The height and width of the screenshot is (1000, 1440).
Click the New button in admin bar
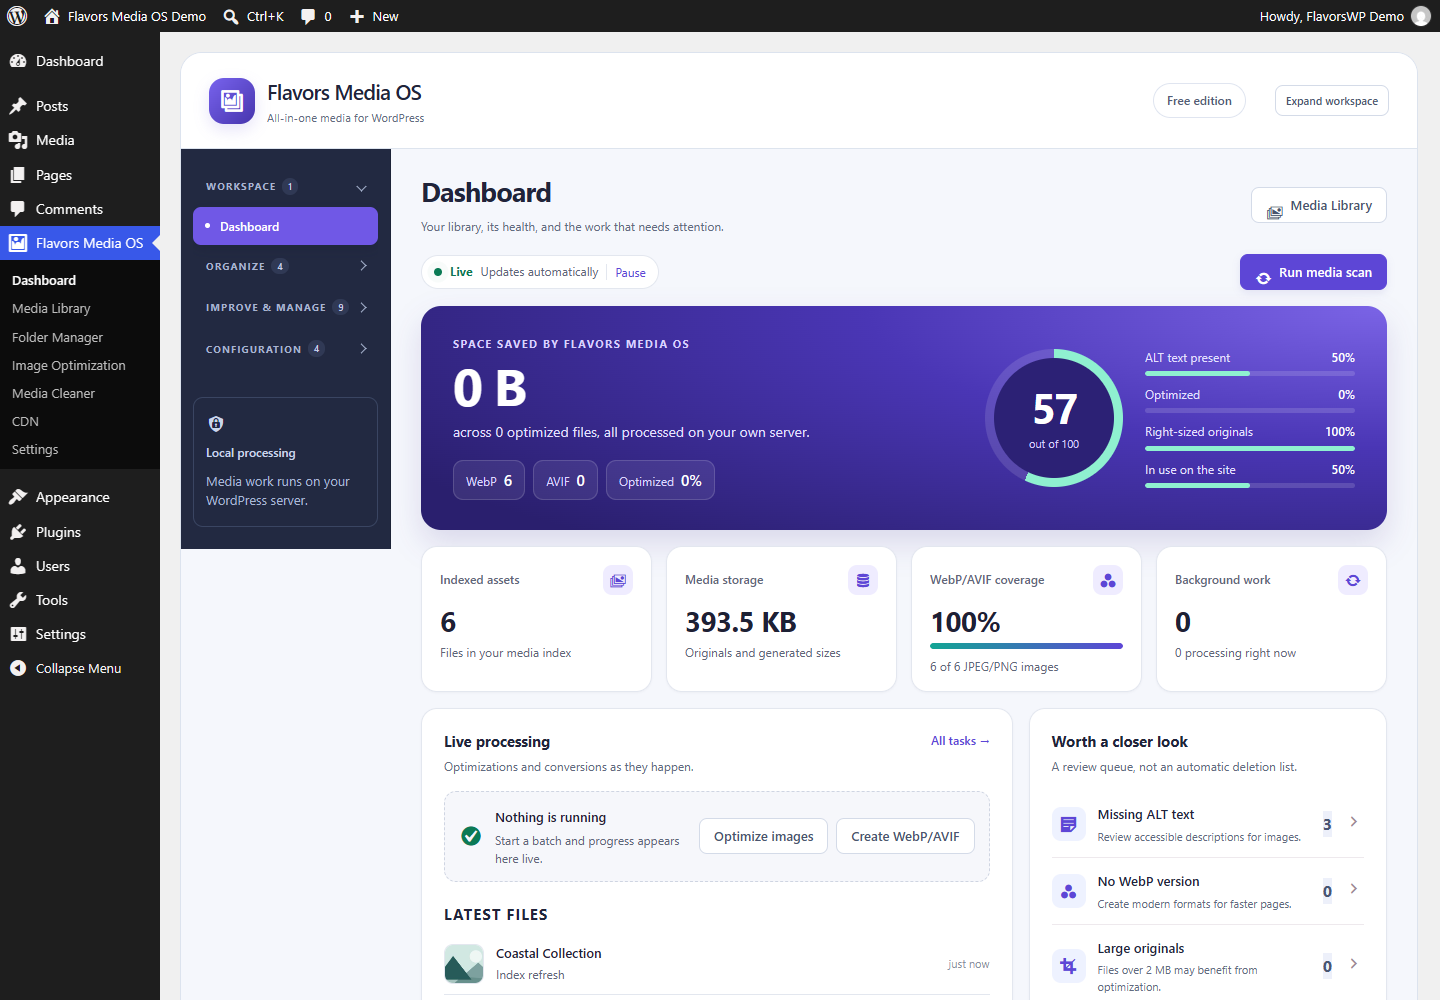pyautogui.click(x=374, y=16)
